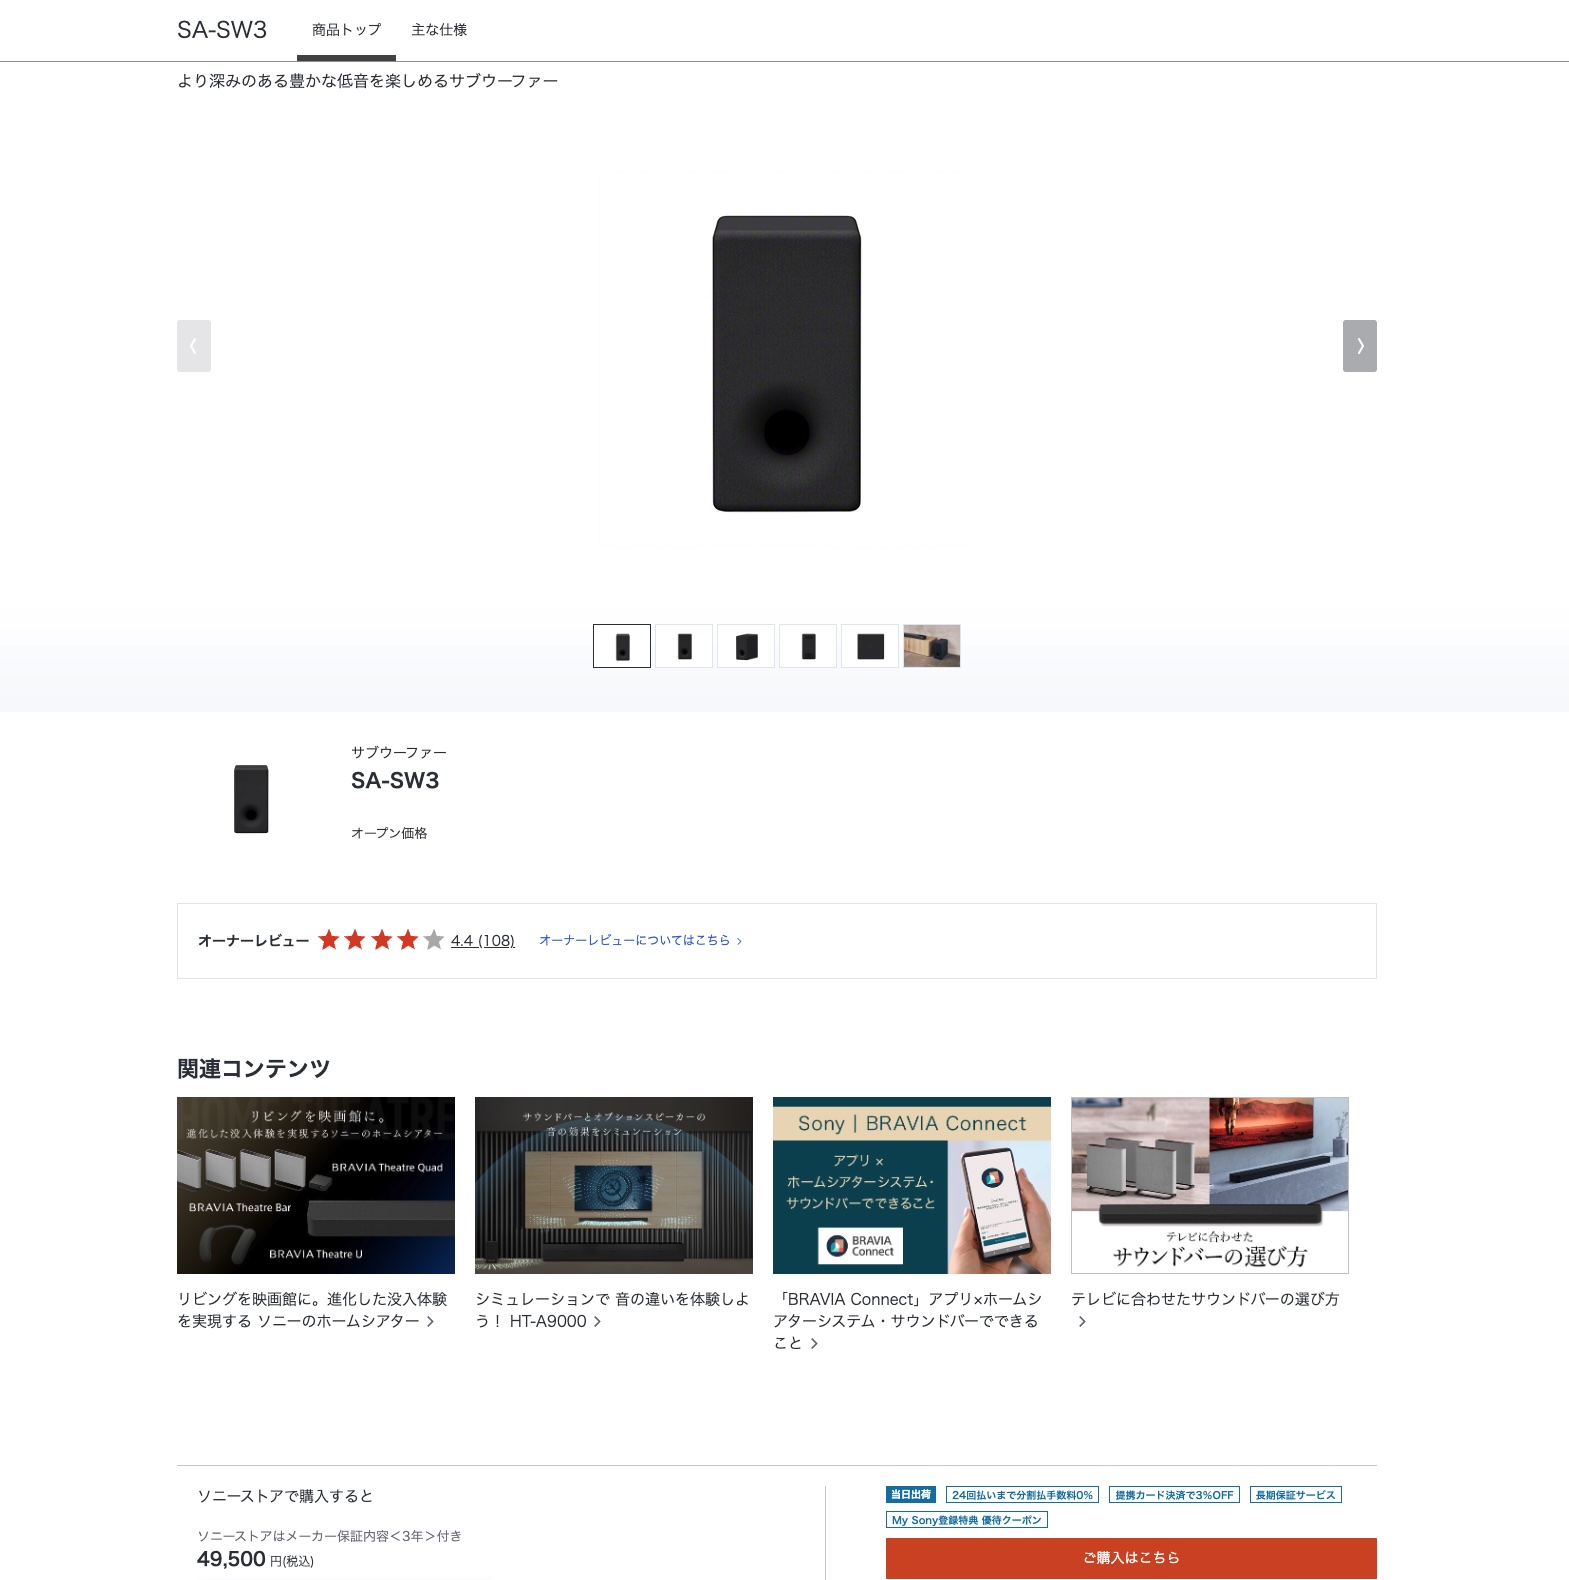
Task: Click the My Sony登録特典 優待クーポン badge
Action: tap(966, 1520)
